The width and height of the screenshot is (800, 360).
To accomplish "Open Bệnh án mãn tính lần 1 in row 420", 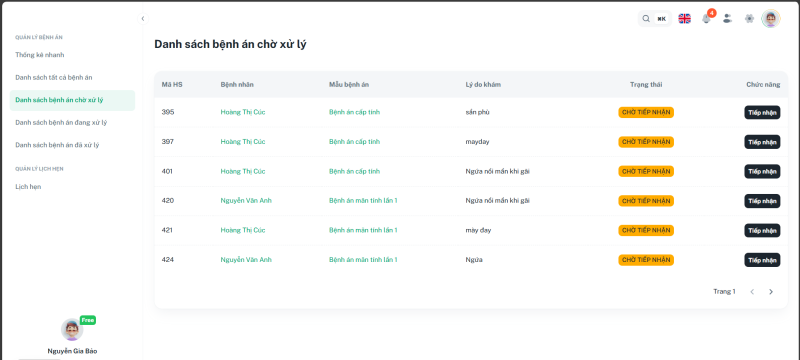I will click(x=363, y=200).
